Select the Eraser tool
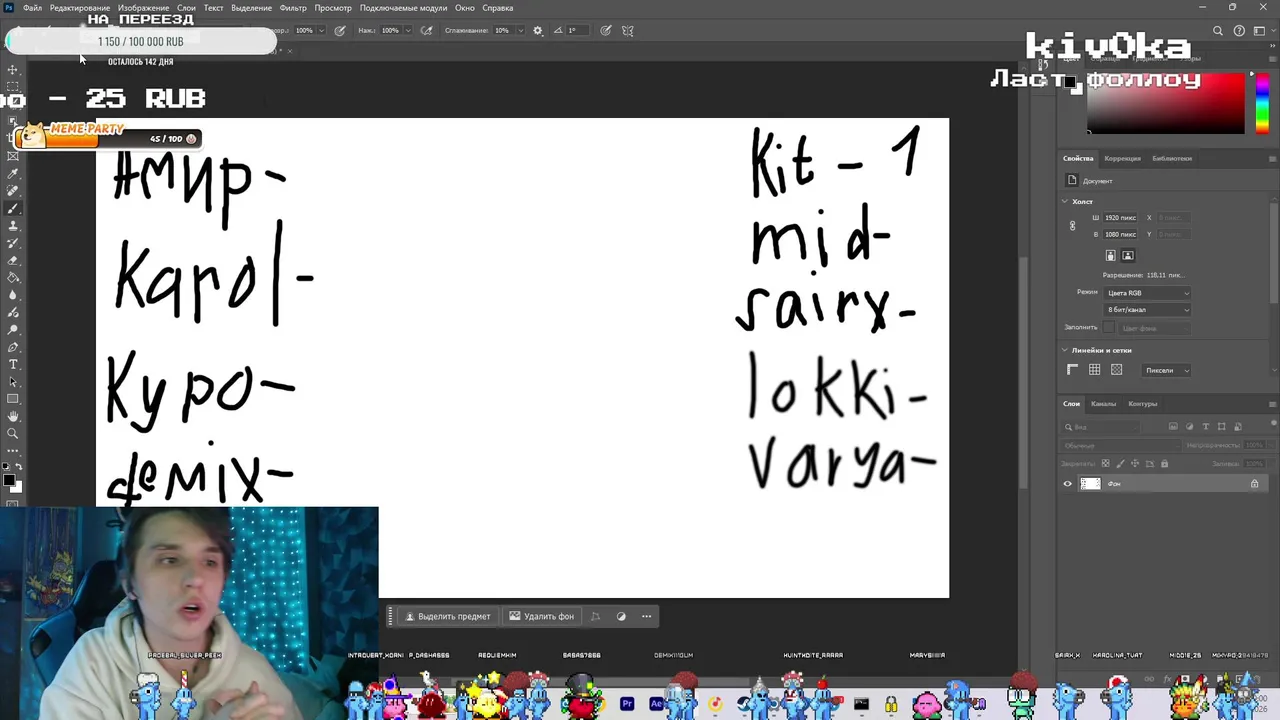 tap(13, 260)
